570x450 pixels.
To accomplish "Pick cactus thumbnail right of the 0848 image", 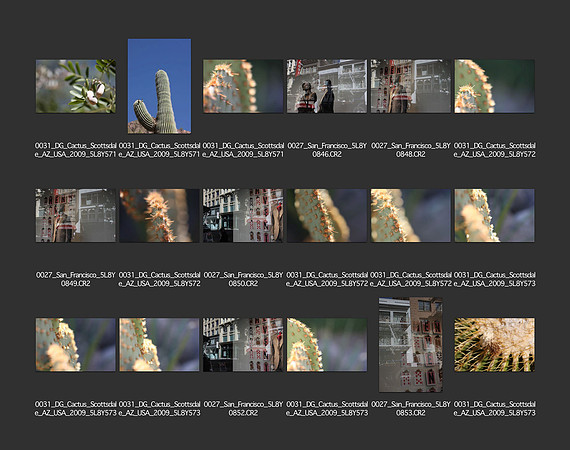I will [494, 86].
